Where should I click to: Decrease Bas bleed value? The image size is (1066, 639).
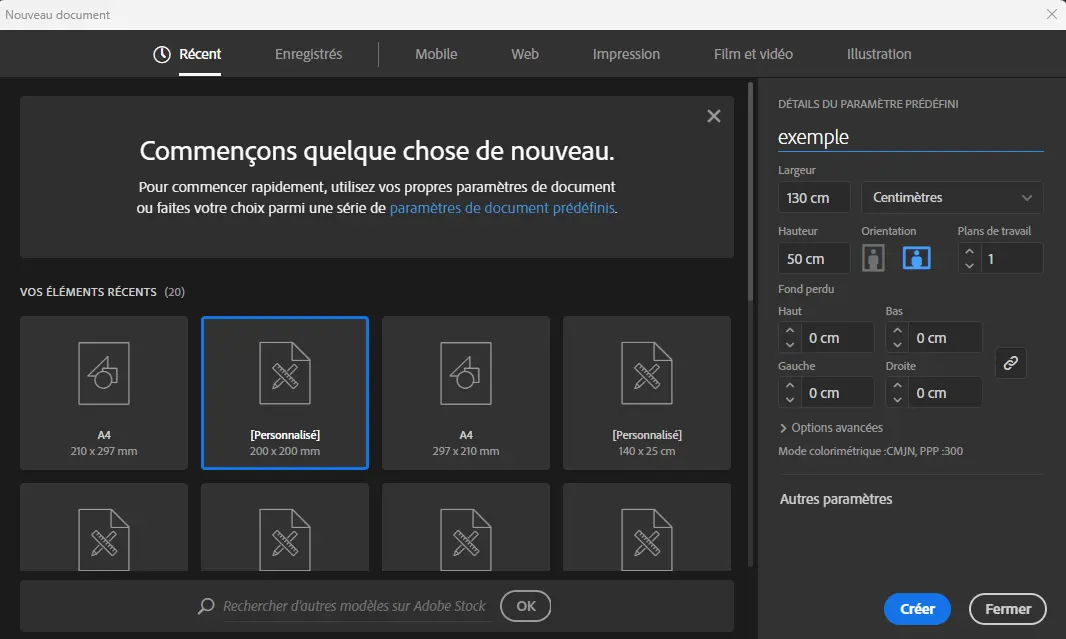click(x=897, y=345)
